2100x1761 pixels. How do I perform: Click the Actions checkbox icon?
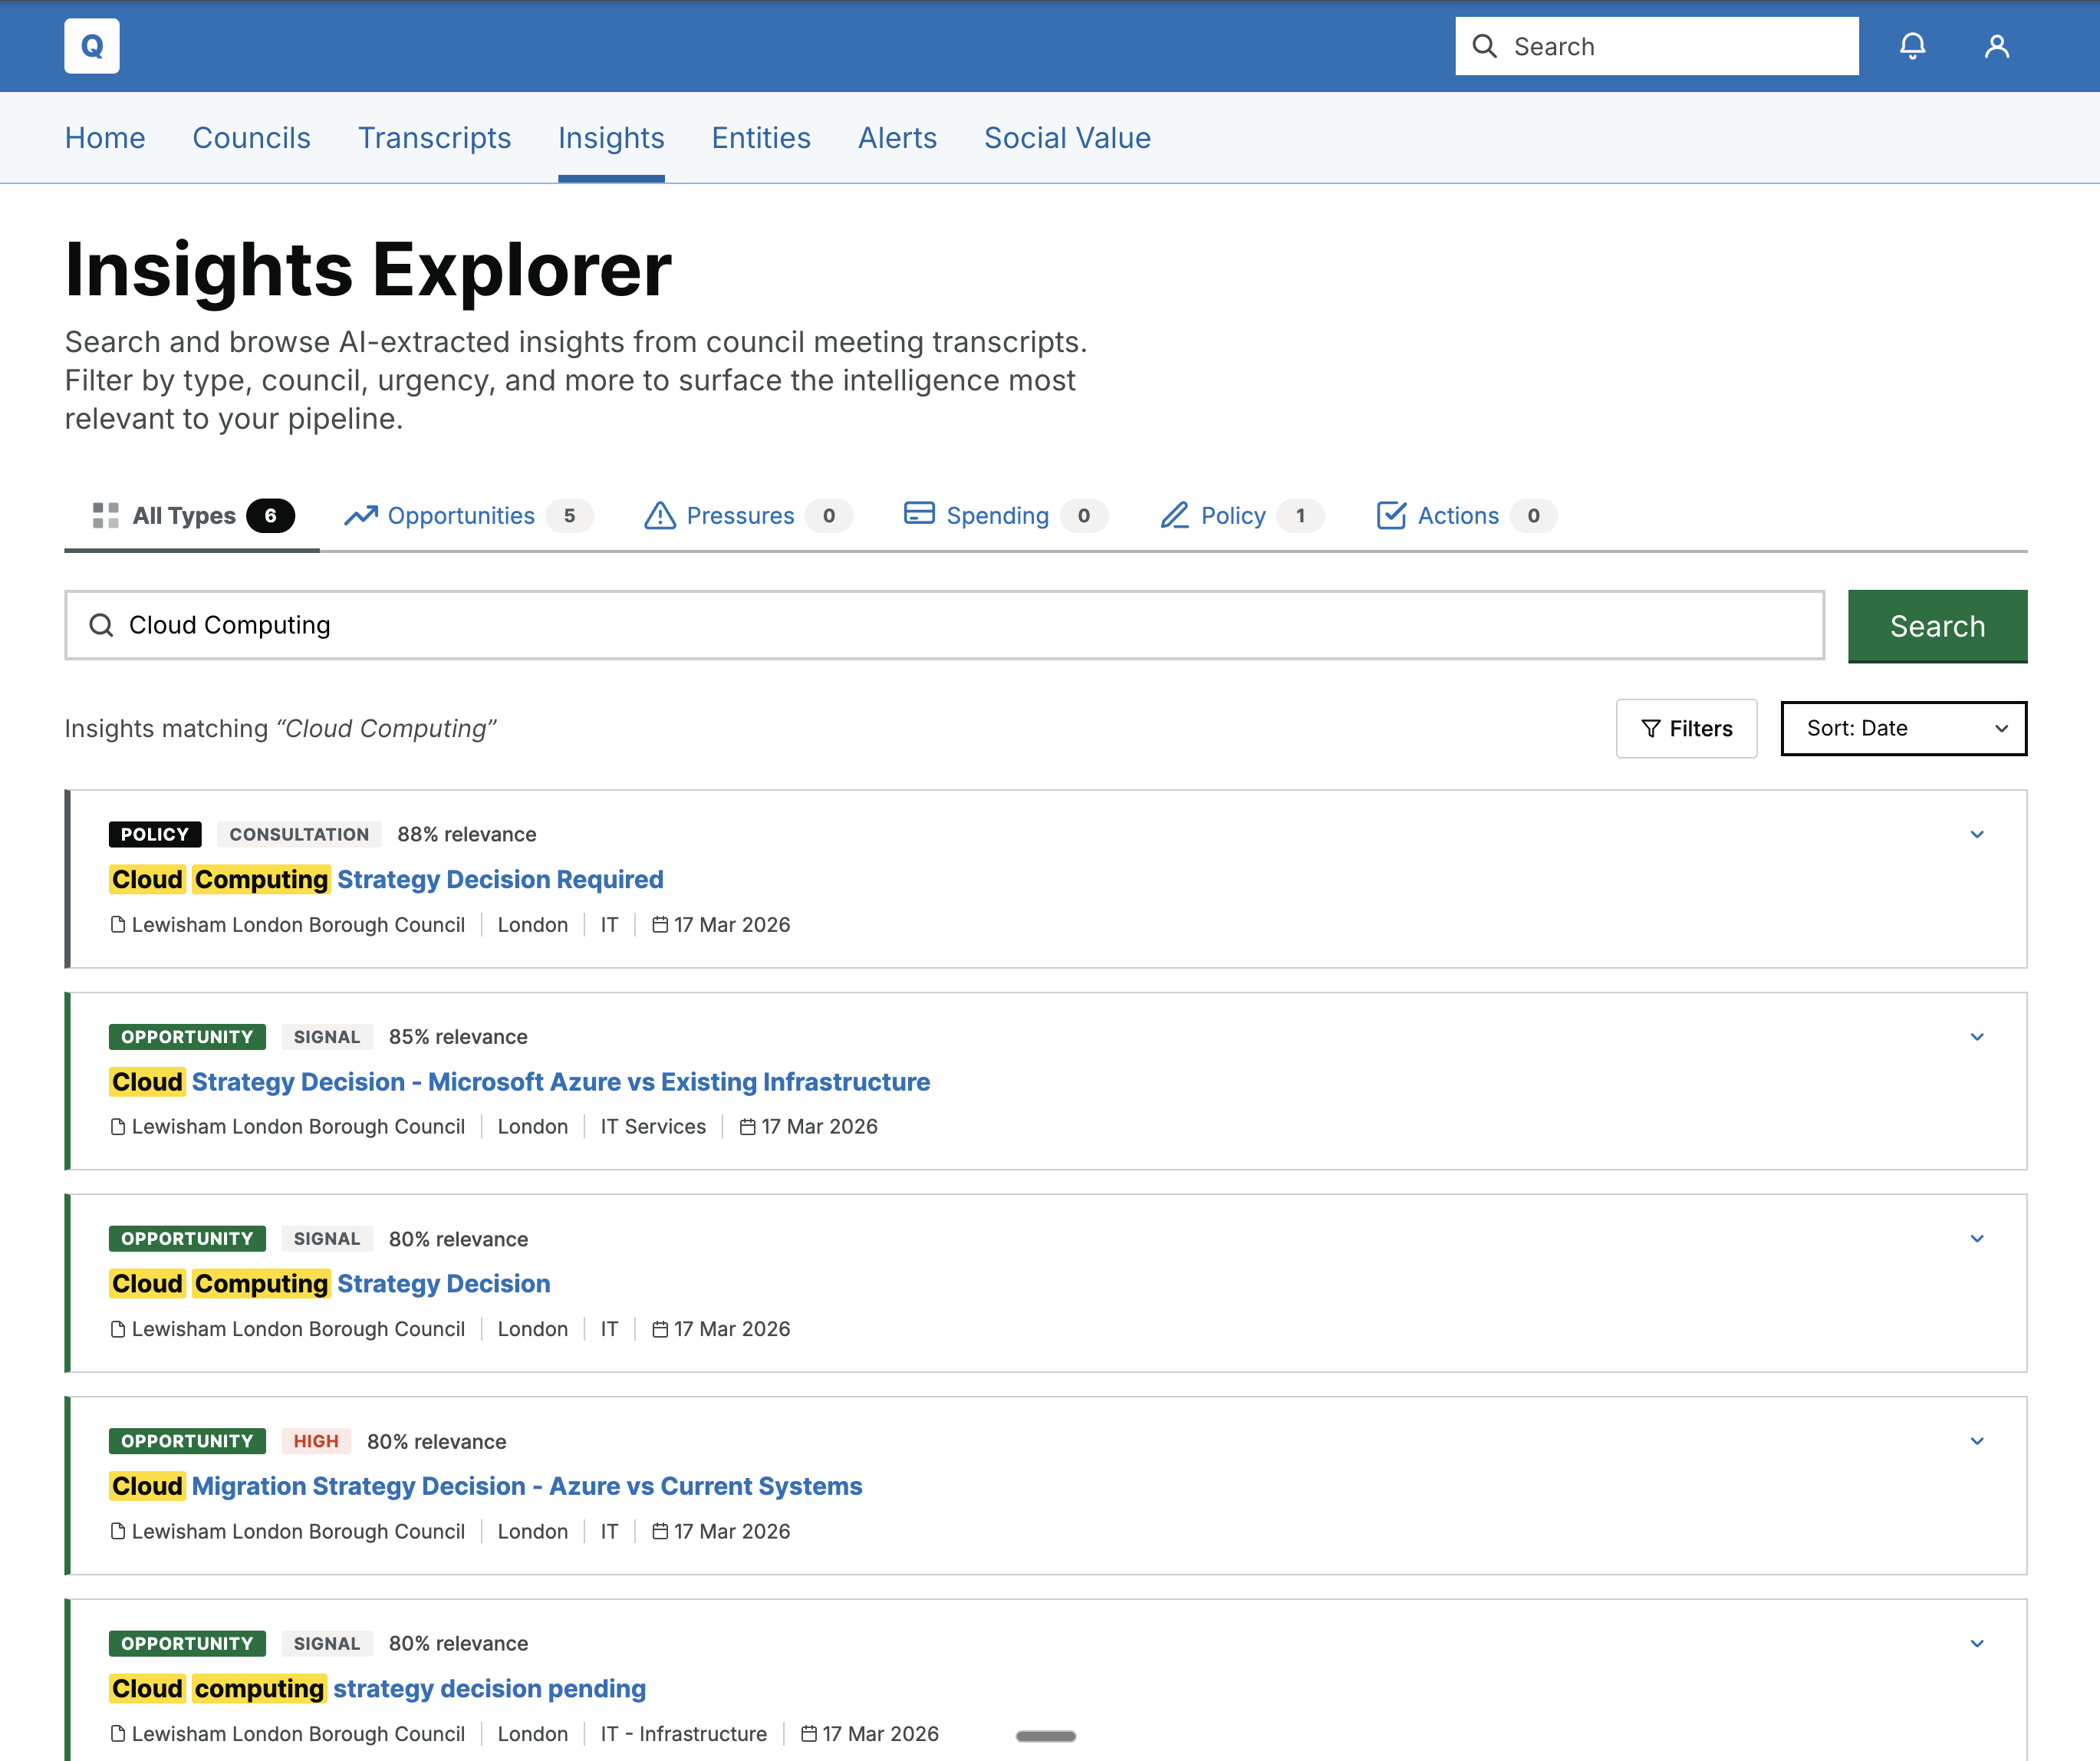point(1390,515)
